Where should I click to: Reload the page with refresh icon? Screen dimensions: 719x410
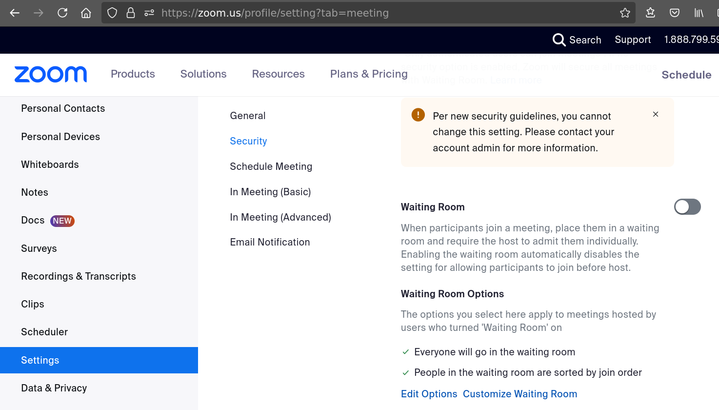point(62,13)
